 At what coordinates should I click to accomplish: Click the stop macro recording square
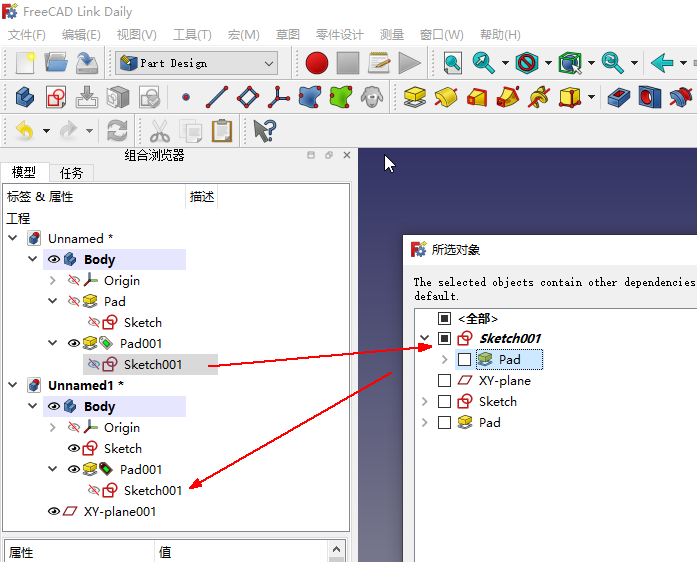348,63
